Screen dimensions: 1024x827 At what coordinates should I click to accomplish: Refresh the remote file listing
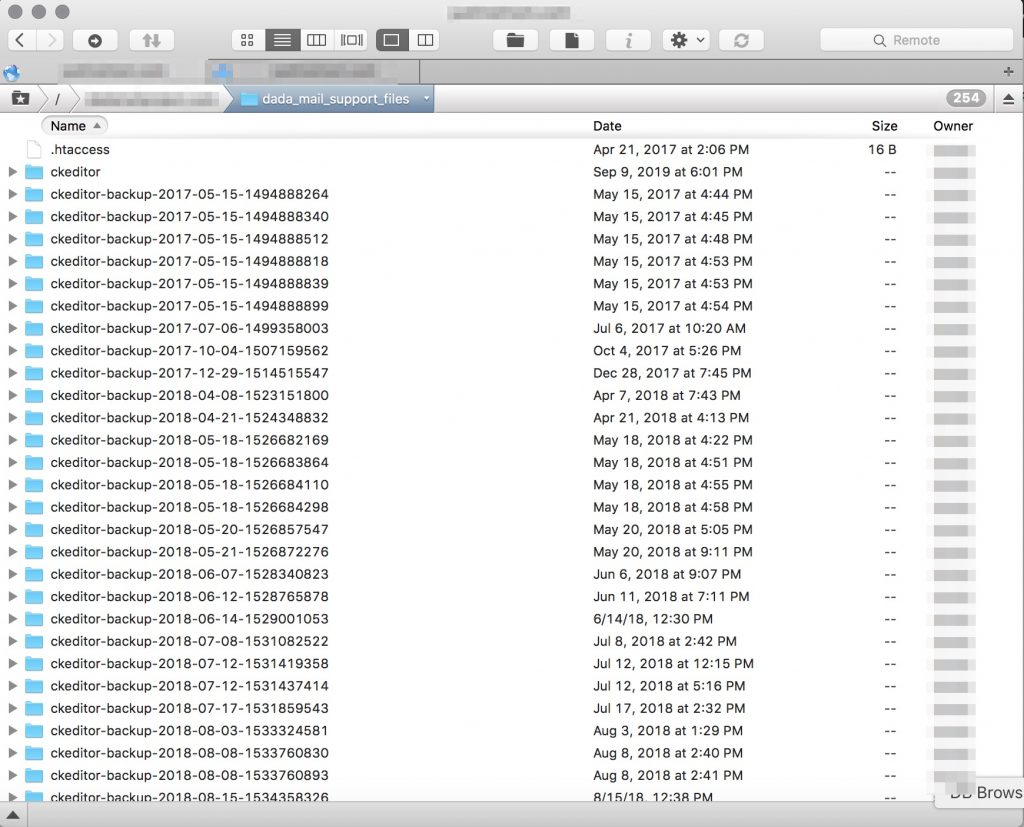741,41
